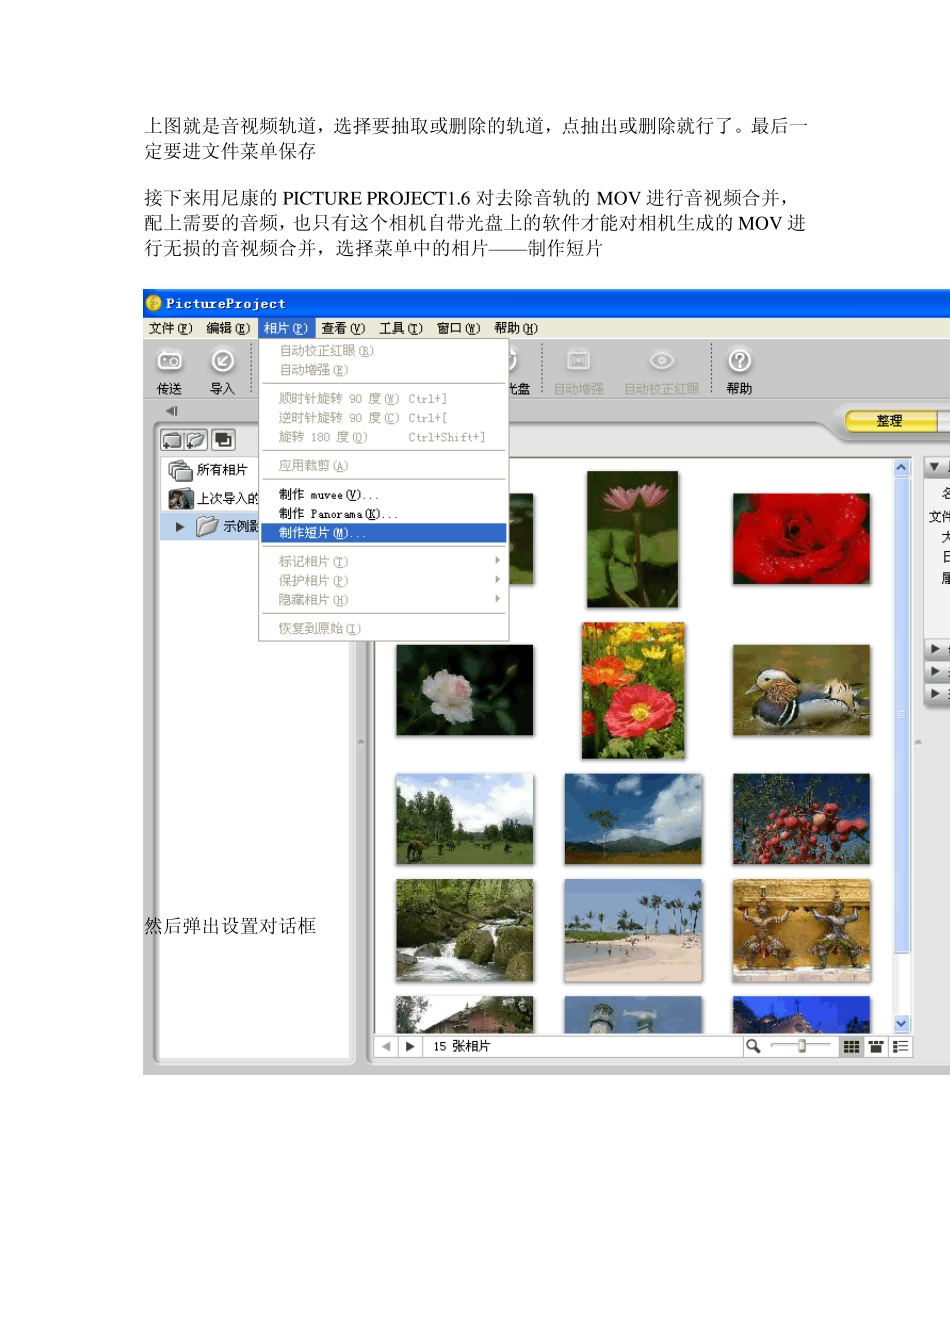Click the 所有相片 stacked photos icon
Viewport: 950px width, 1344px height.
[180, 470]
